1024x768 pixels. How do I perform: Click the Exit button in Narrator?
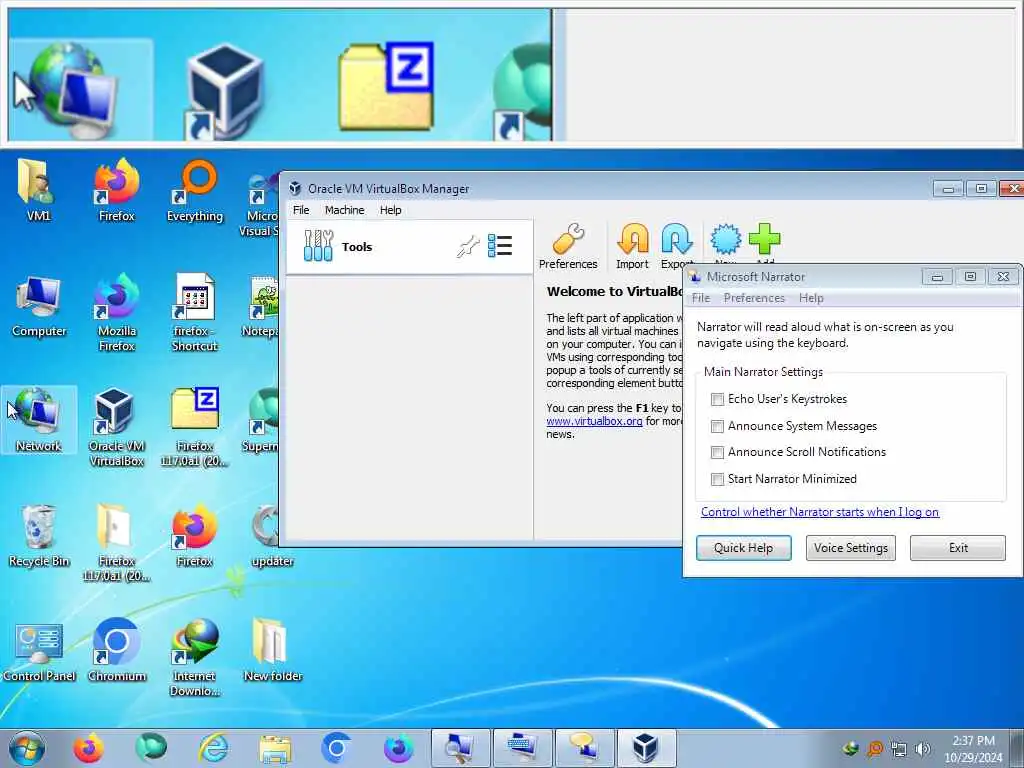957,548
